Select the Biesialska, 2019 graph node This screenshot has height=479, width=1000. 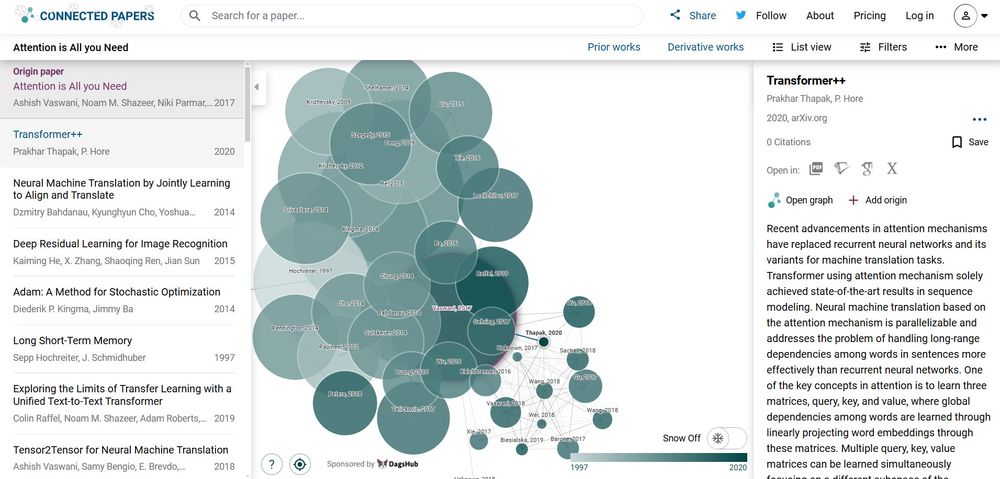coord(522,449)
